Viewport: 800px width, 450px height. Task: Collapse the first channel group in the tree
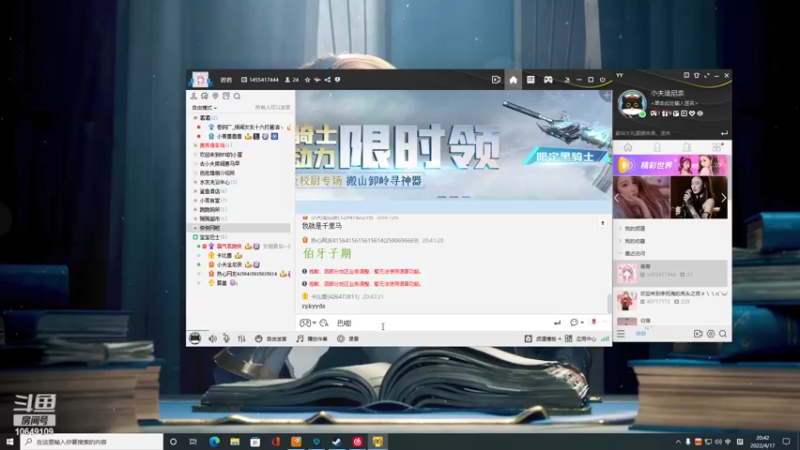click(x=195, y=118)
